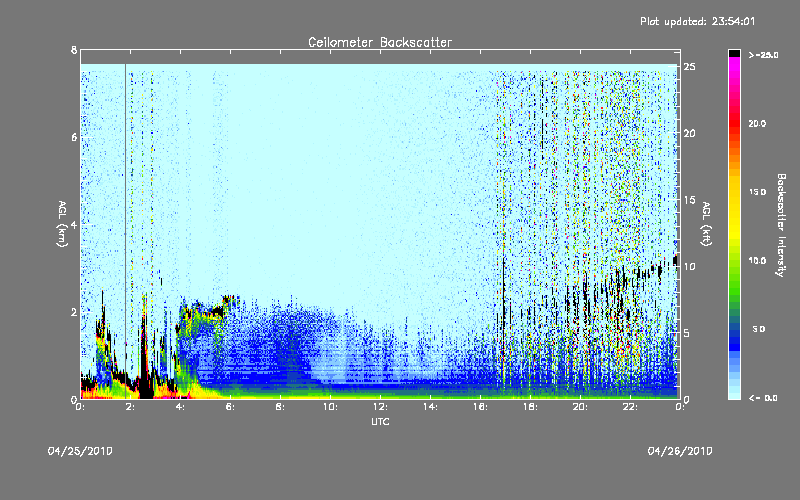Click the '10:' UTC tick label
The height and width of the screenshot is (500, 800).
tap(330, 407)
